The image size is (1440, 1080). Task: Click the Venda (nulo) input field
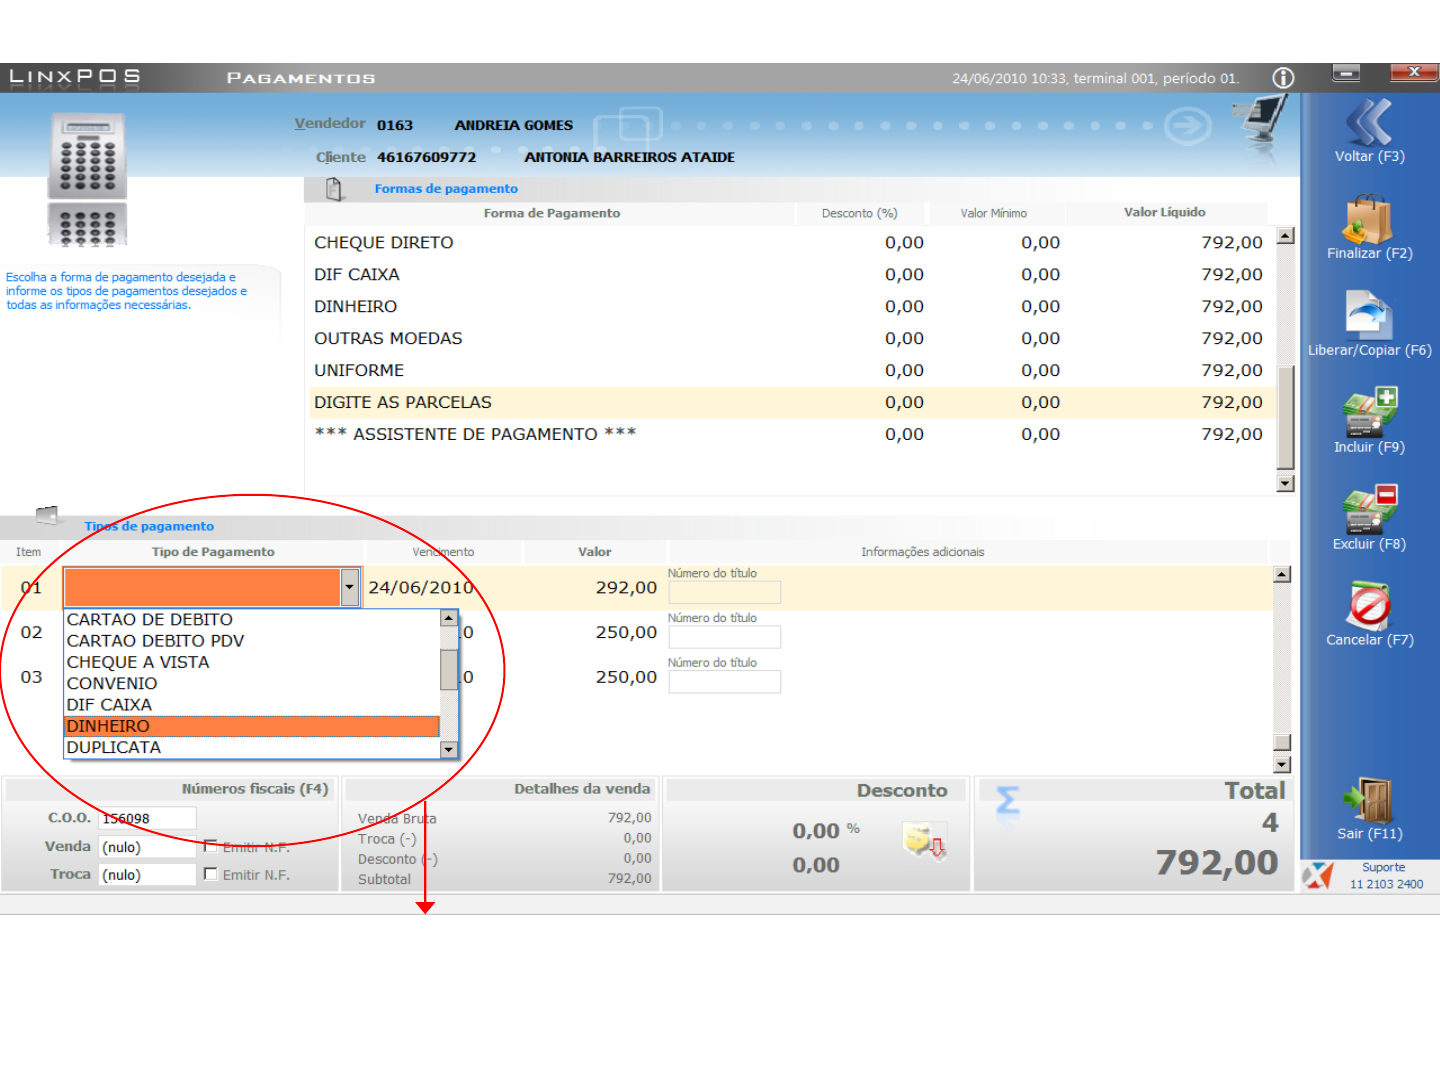(x=147, y=846)
